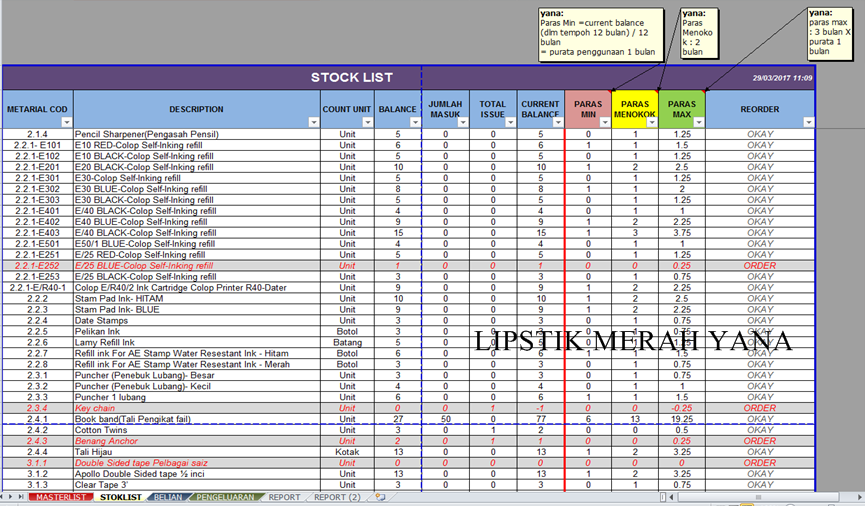Click Paras Max 3.75 in E403 row

pos(681,233)
